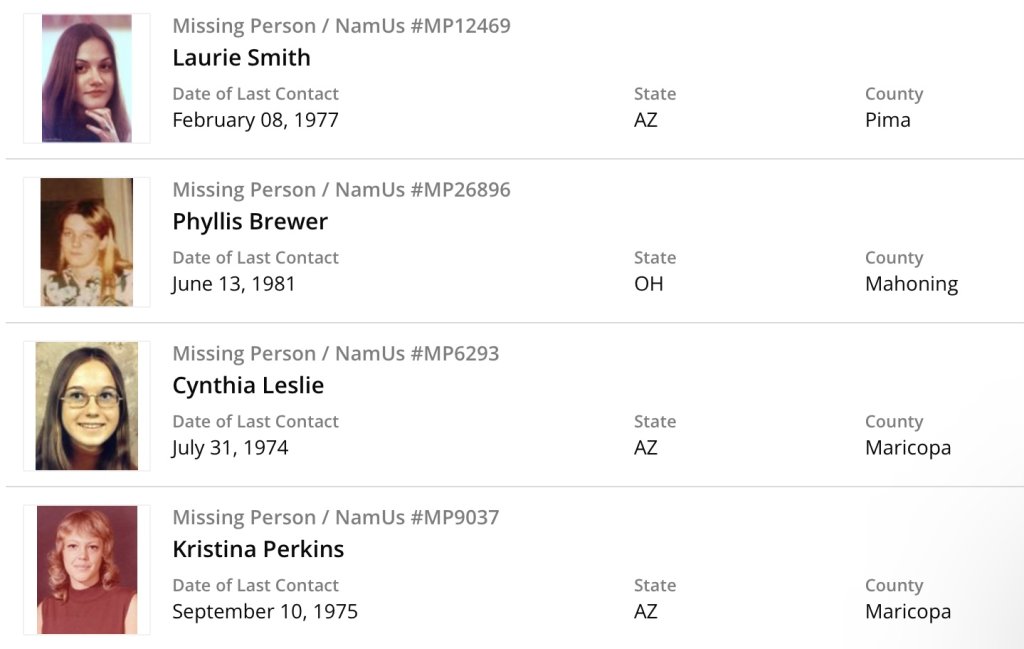
Task: Select the June 13, 1981 date
Action: coord(234,284)
